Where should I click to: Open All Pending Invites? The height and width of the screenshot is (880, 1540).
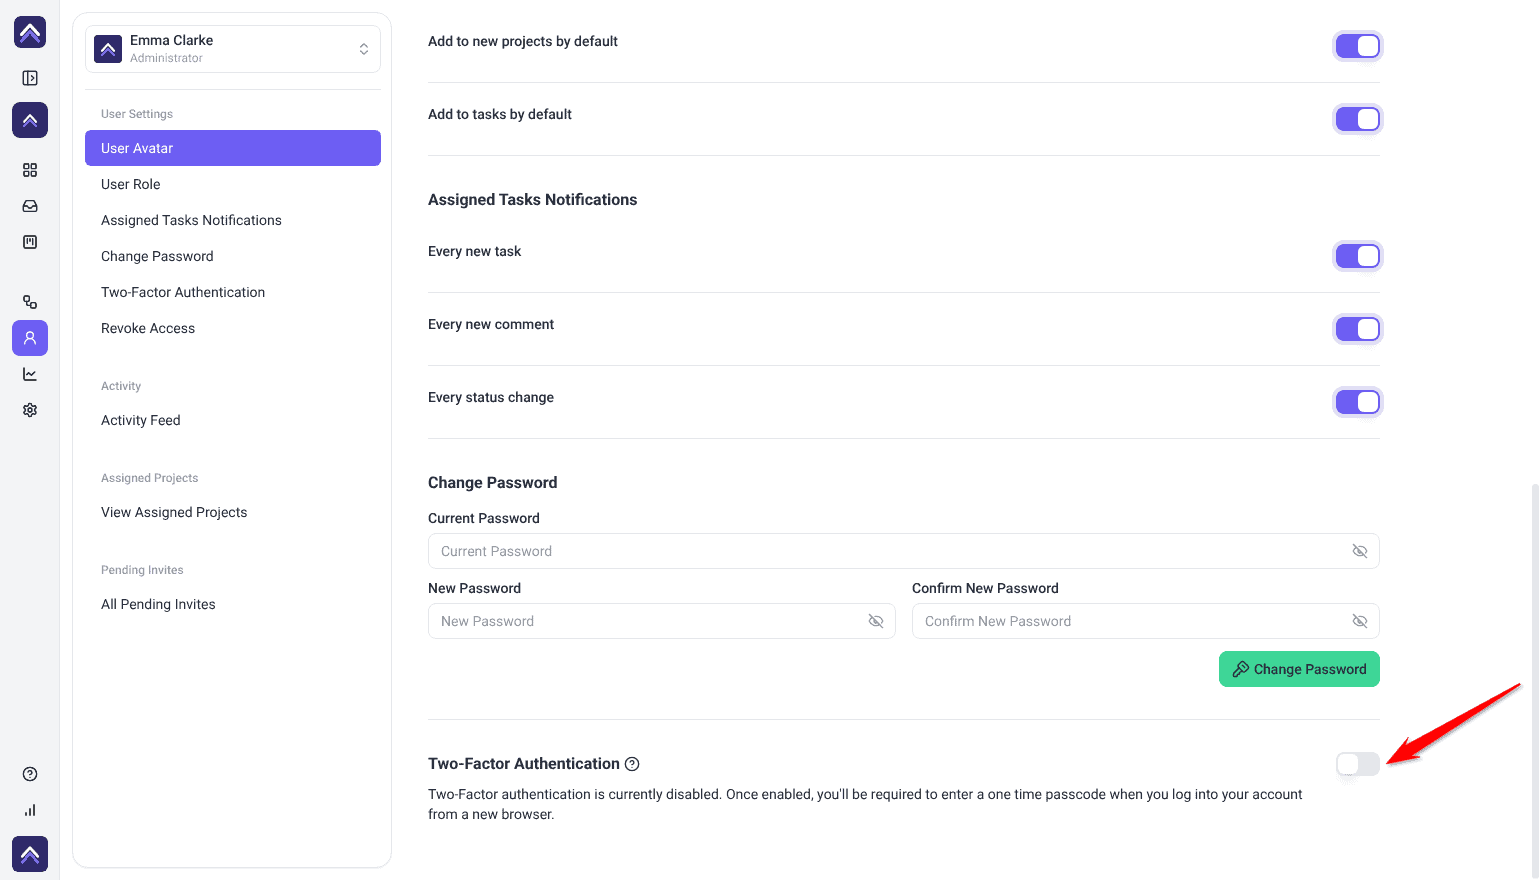click(x=233, y=604)
